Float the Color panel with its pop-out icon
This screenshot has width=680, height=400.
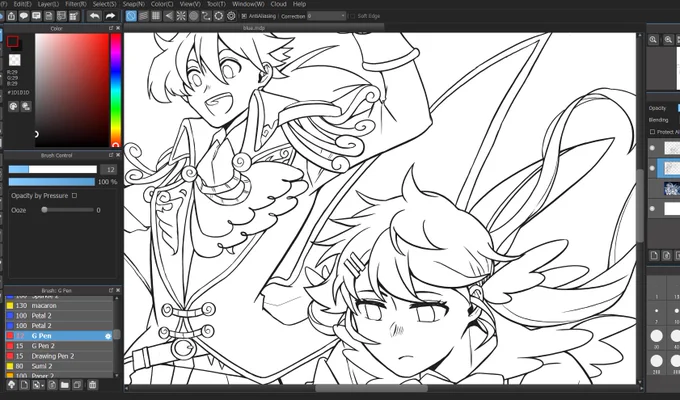(x=111, y=28)
